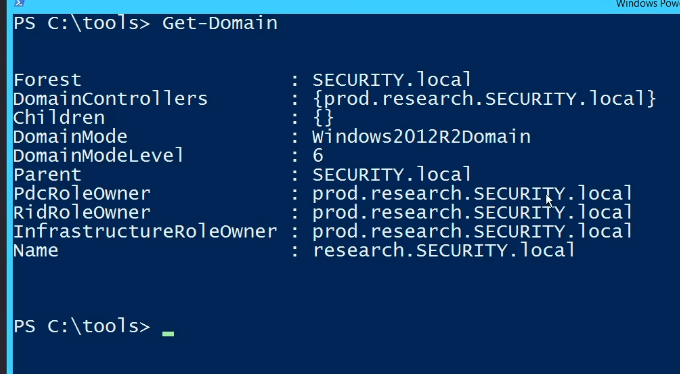The width and height of the screenshot is (680, 374).
Task: Click the RidRoleOwner hostname value
Action: click(472, 213)
